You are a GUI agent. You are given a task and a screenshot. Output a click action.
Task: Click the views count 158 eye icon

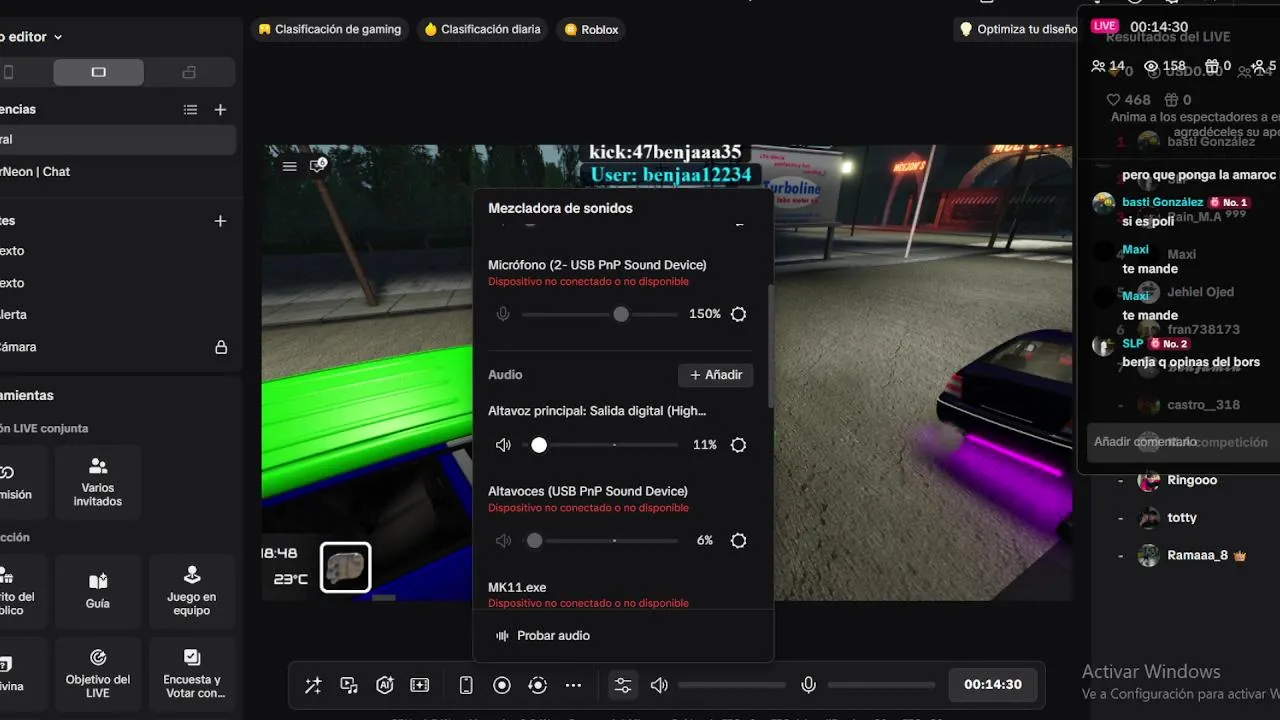pos(1151,67)
